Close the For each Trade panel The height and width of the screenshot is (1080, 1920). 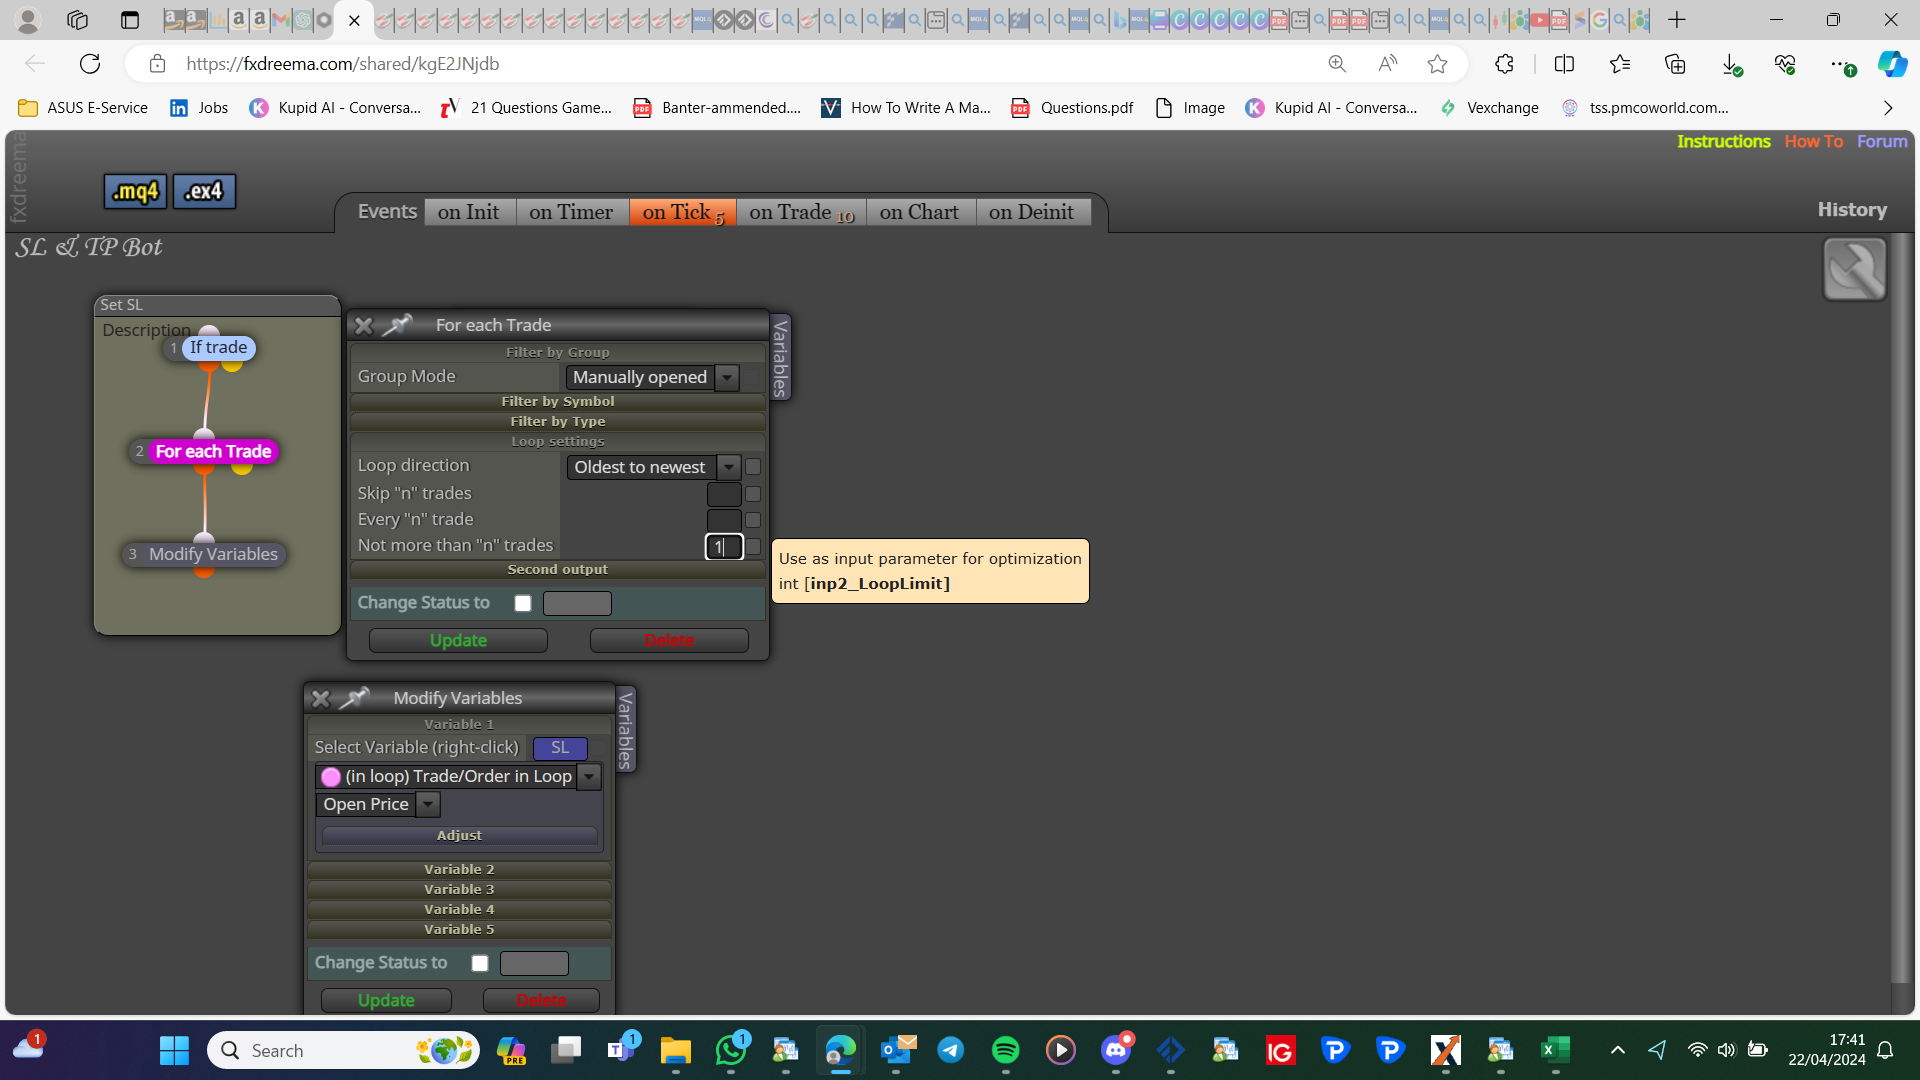364,325
